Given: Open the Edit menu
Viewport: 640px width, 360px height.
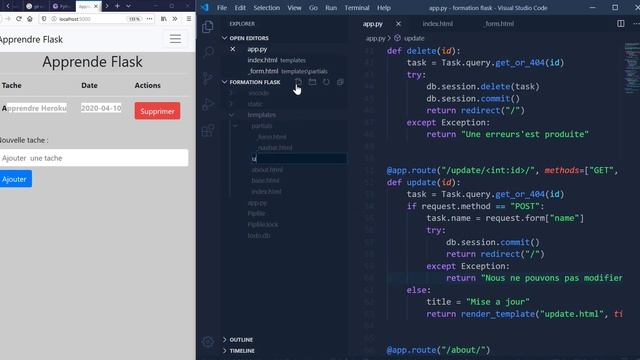Looking at the screenshot, I should click(x=240, y=8).
